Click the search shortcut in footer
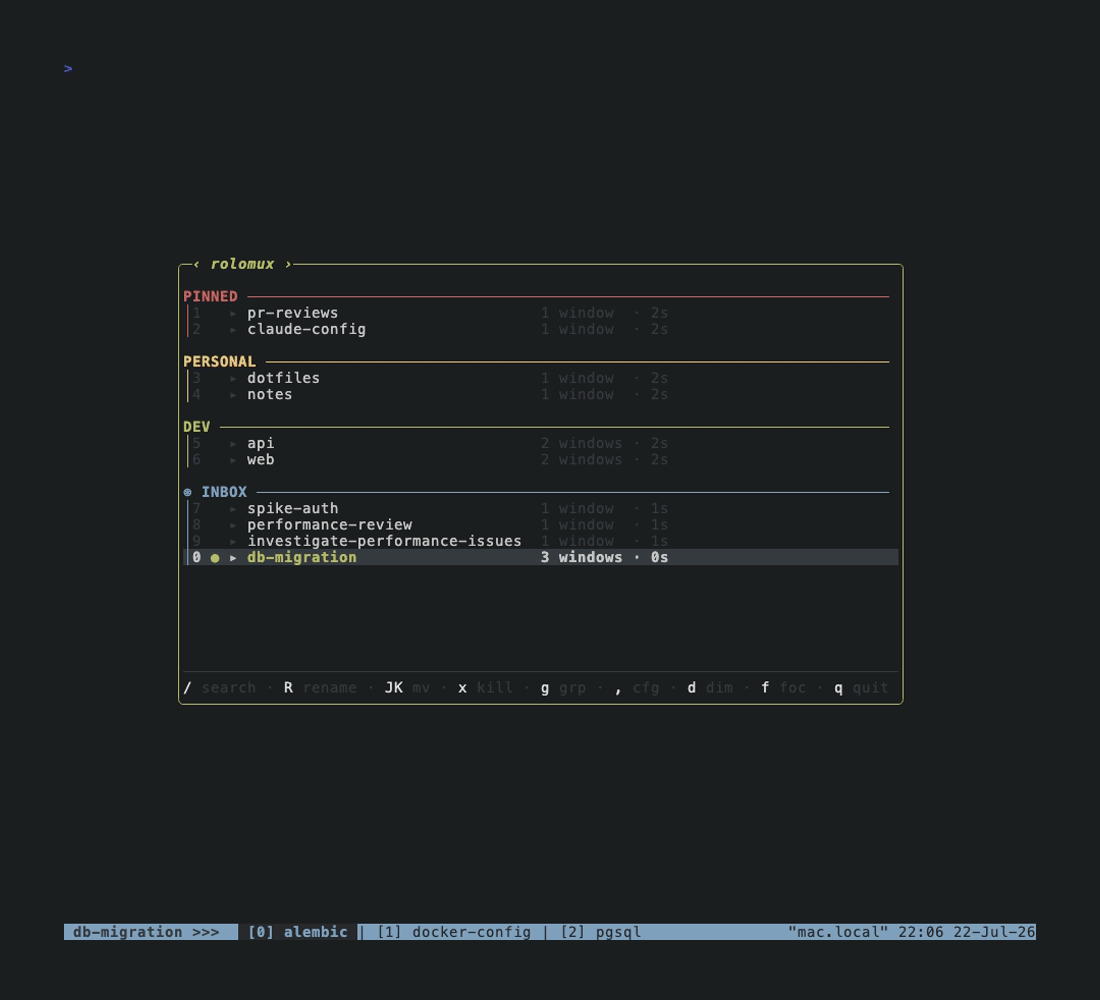This screenshot has width=1100, height=1000. (x=220, y=688)
